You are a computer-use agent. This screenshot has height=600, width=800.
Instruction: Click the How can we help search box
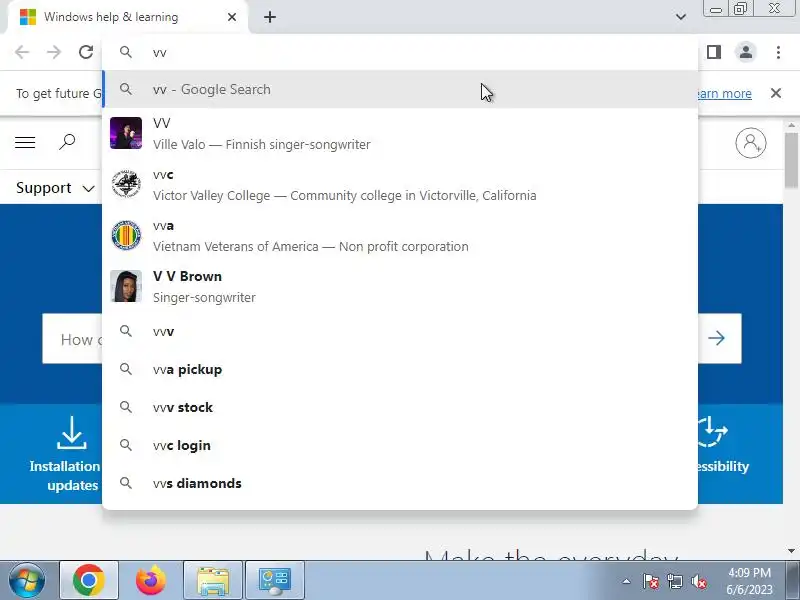(72, 339)
